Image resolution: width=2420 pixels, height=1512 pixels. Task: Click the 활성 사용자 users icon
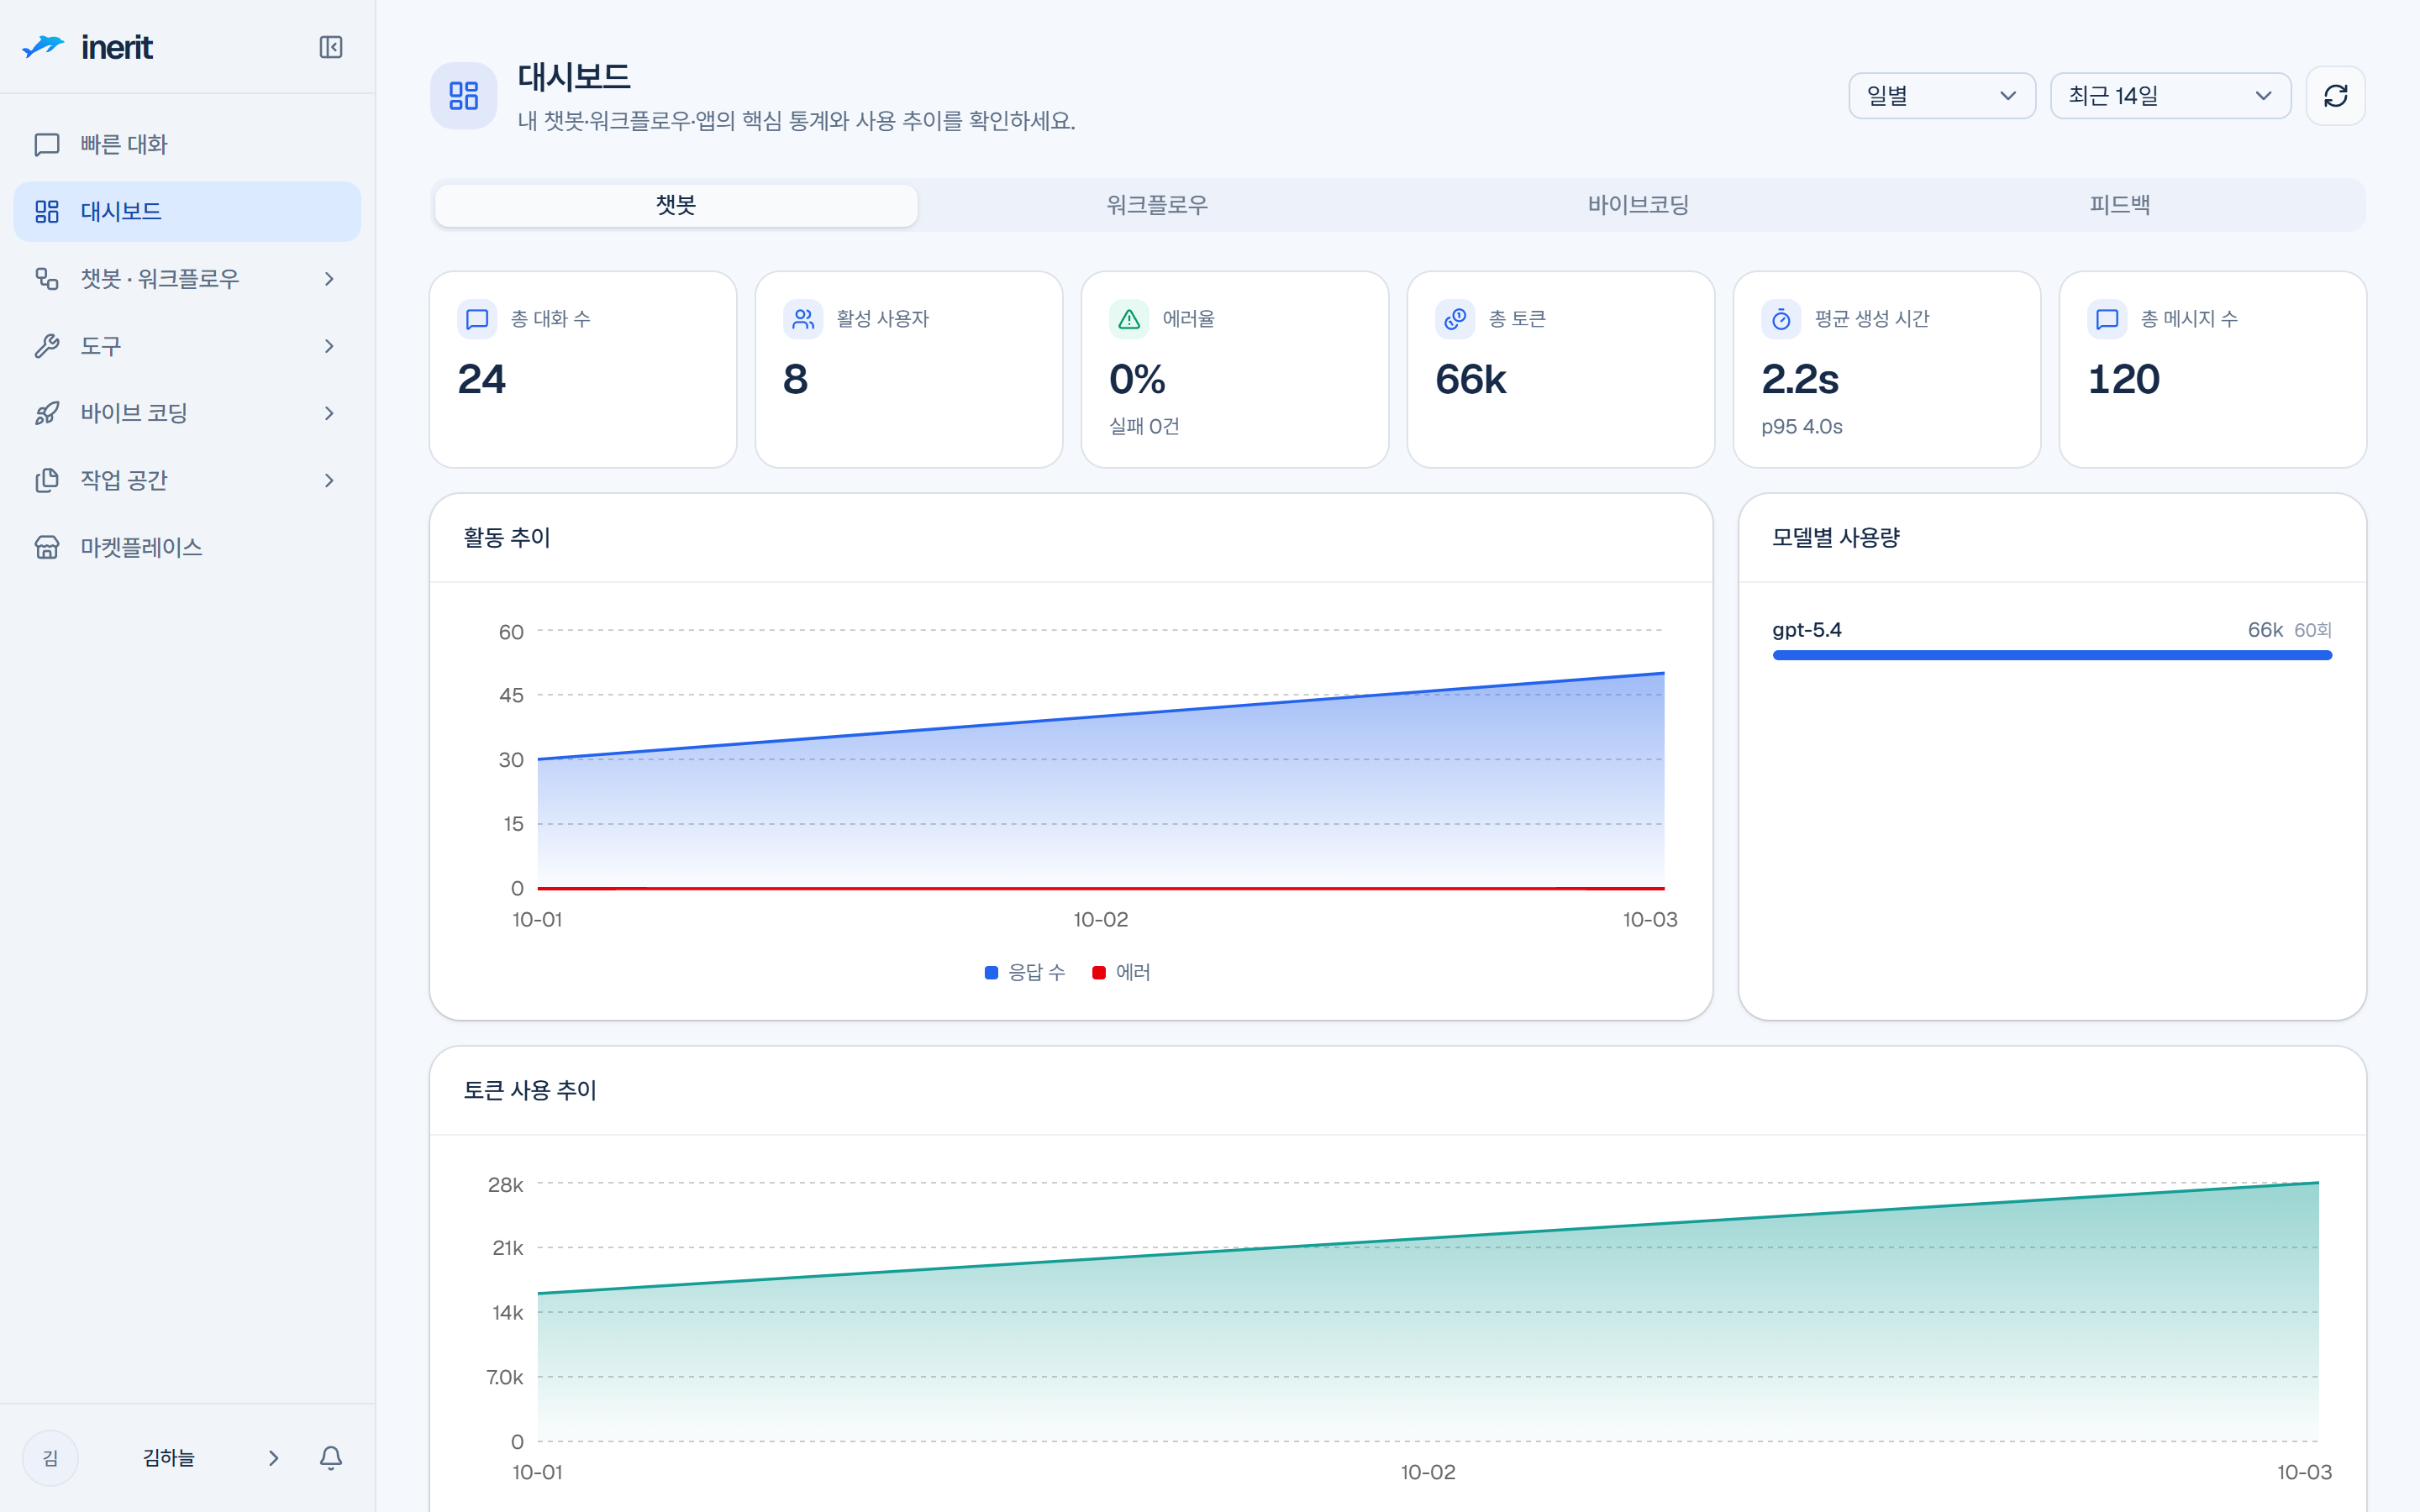[803, 319]
